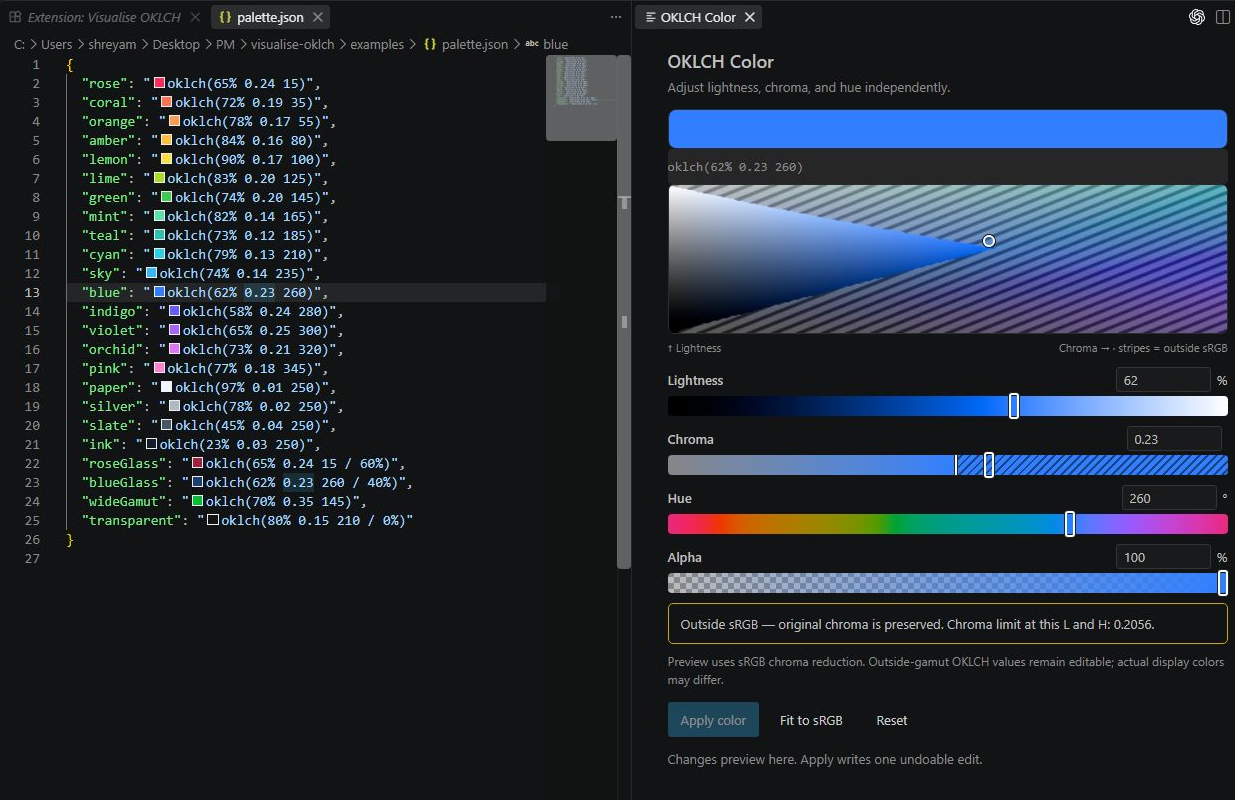Click the silver color swatch
This screenshot has width=1235, height=800.
[175, 406]
